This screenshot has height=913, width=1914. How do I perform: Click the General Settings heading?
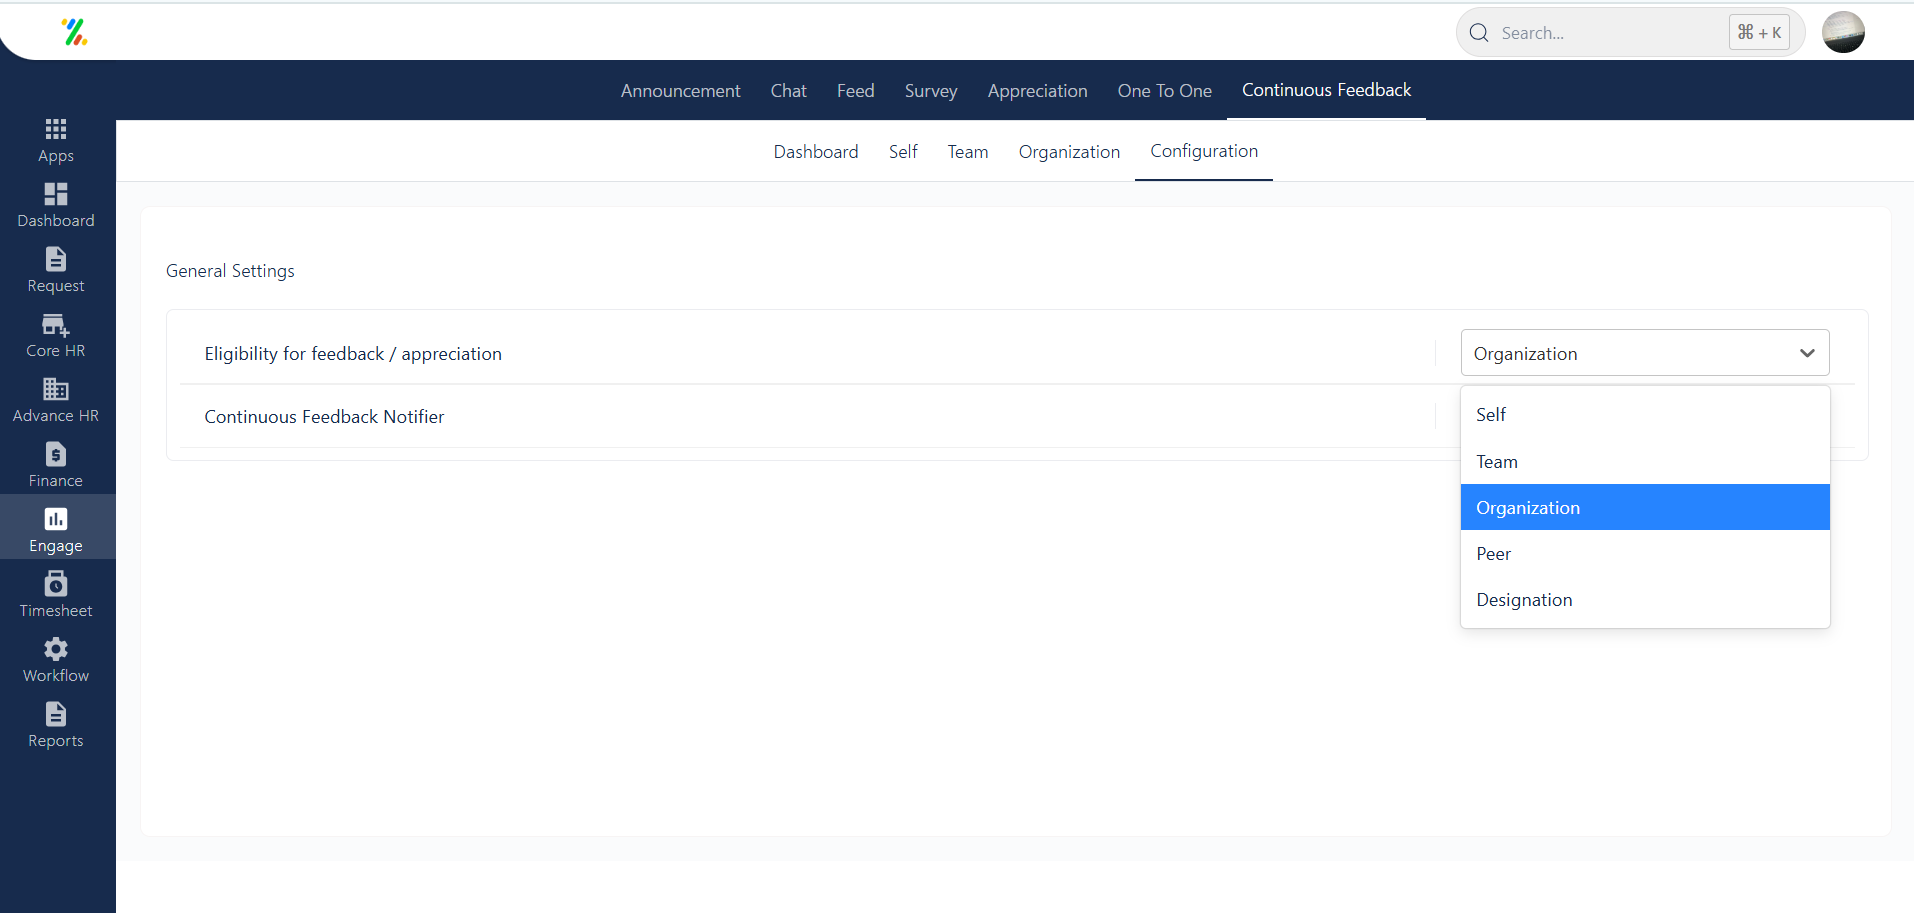pyautogui.click(x=230, y=271)
